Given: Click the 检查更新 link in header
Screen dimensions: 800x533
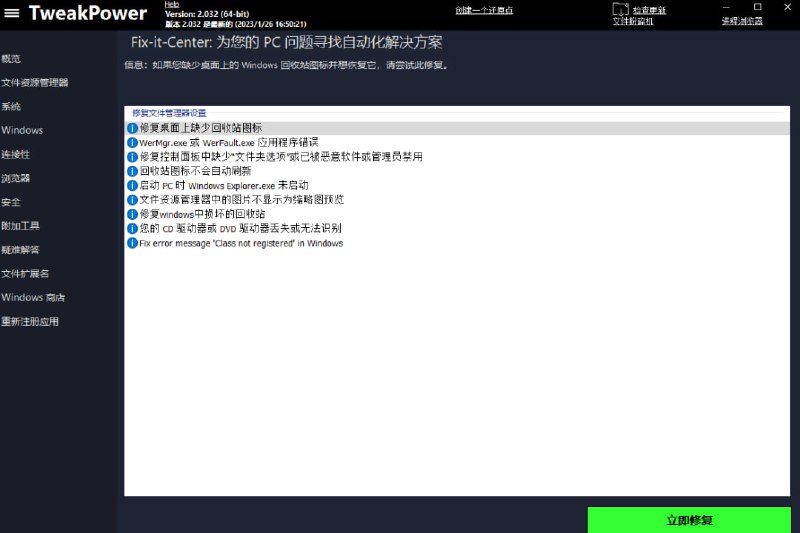Looking at the screenshot, I should pyautogui.click(x=649, y=10).
